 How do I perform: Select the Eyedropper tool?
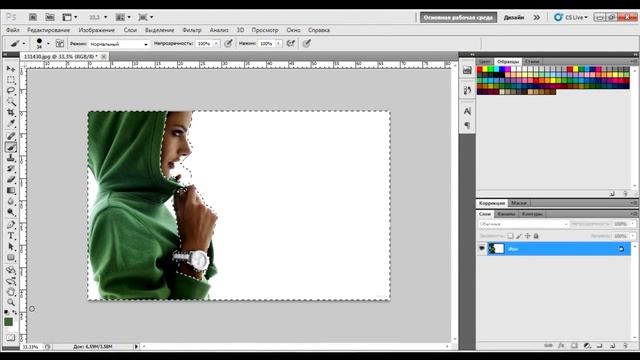[x=11, y=123]
